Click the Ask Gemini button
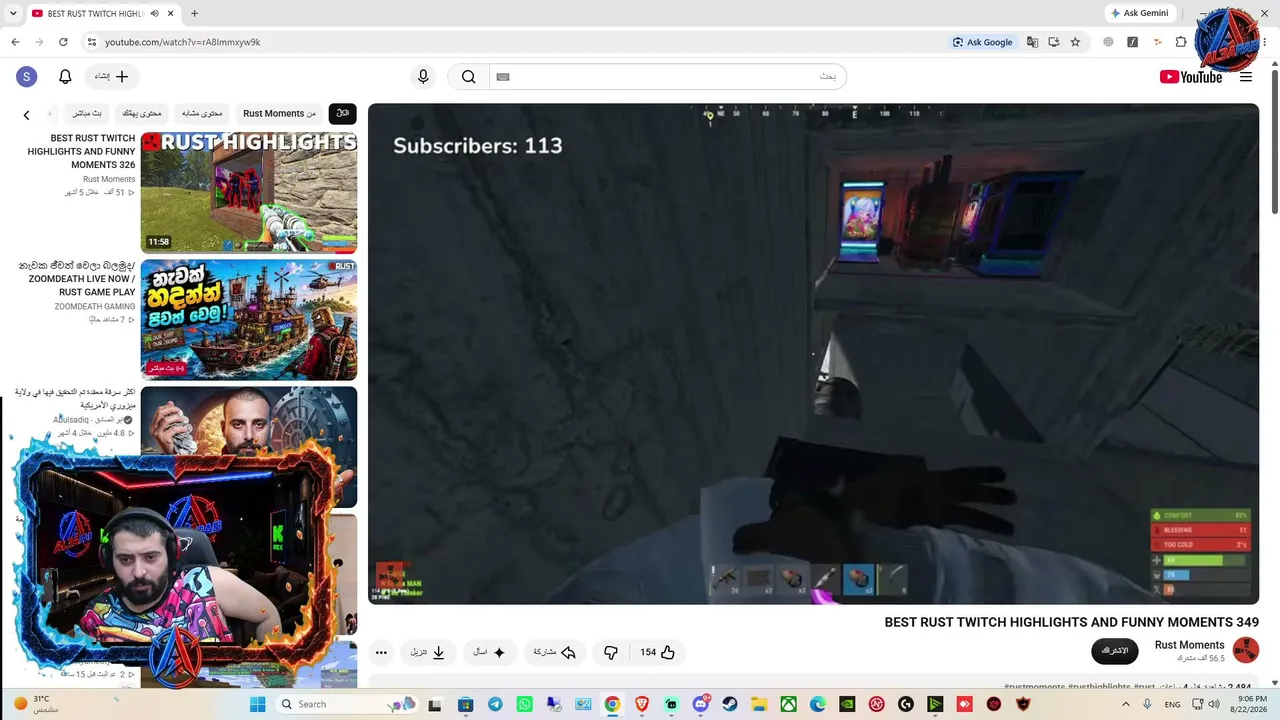This screenshot has width=1280, height=720. coord(1139,13)
